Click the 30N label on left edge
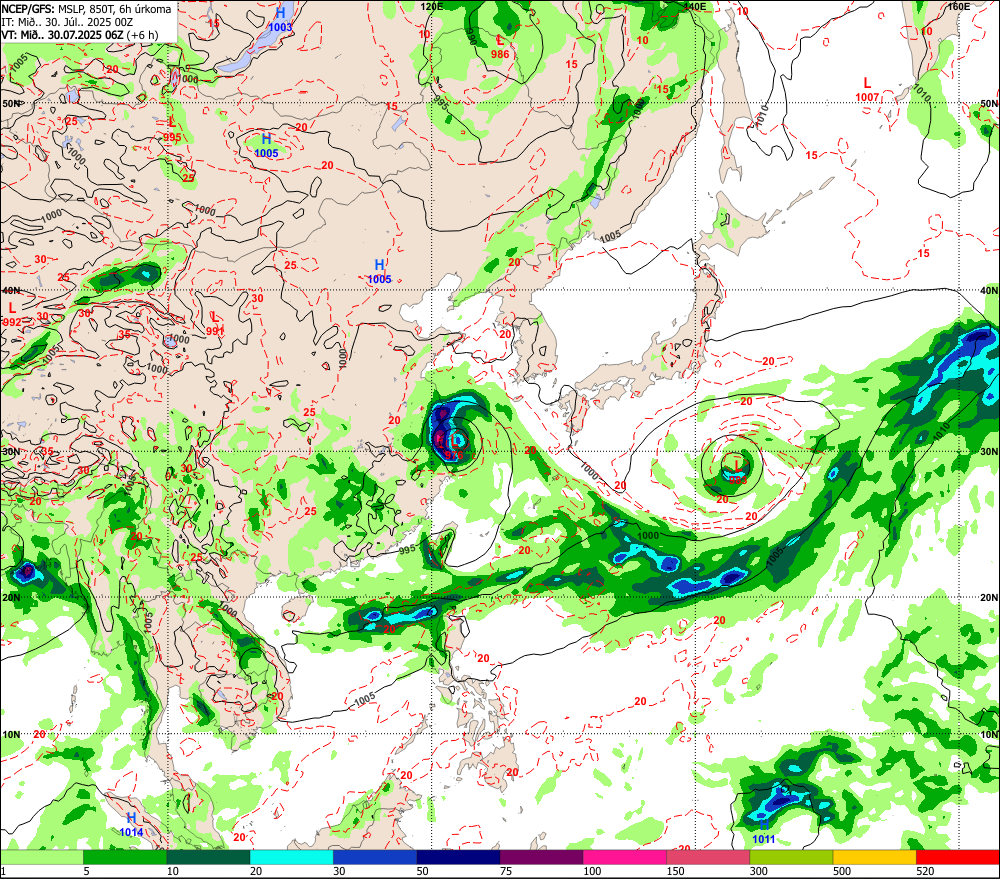 (11, 452)
